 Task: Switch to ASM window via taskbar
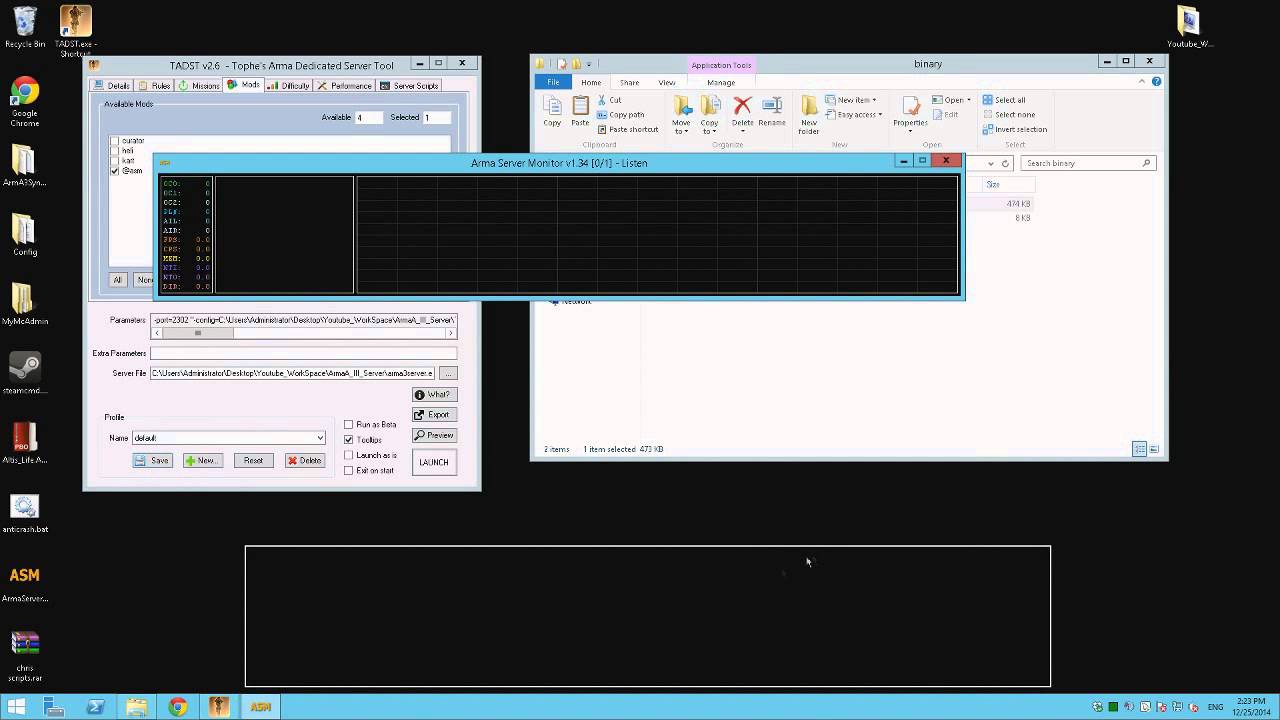[260, 706]
